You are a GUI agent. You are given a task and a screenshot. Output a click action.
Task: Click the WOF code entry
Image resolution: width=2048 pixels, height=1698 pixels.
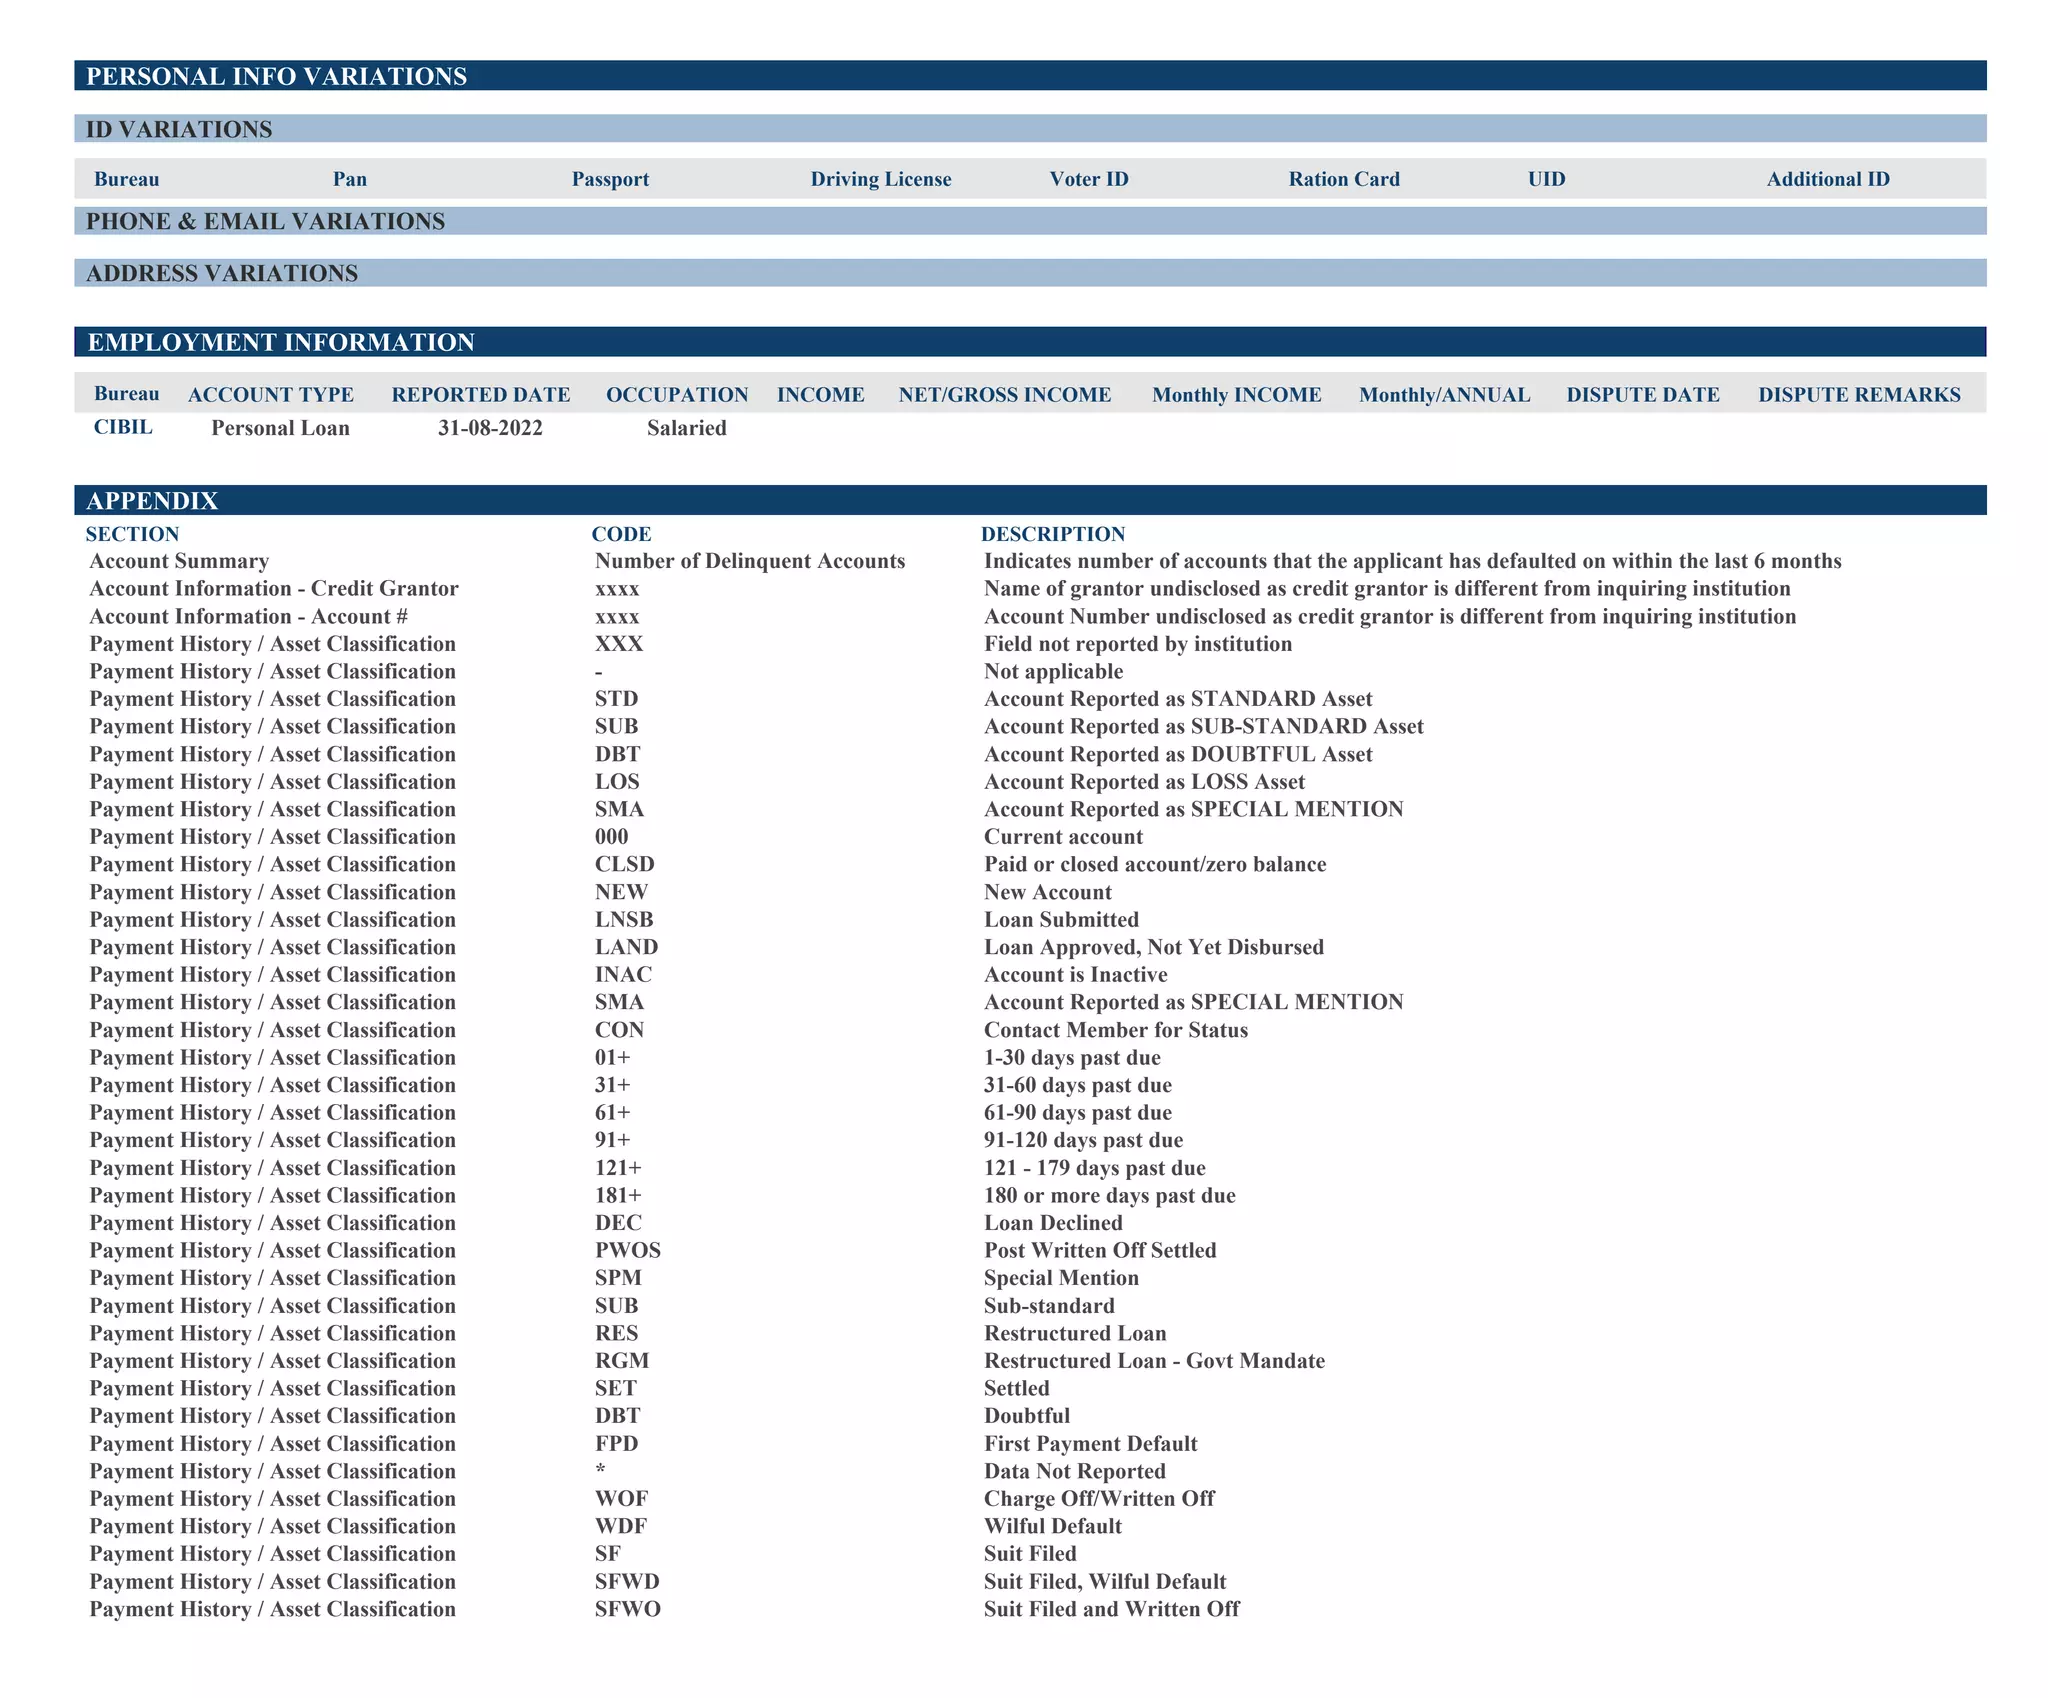(621, 1499)
